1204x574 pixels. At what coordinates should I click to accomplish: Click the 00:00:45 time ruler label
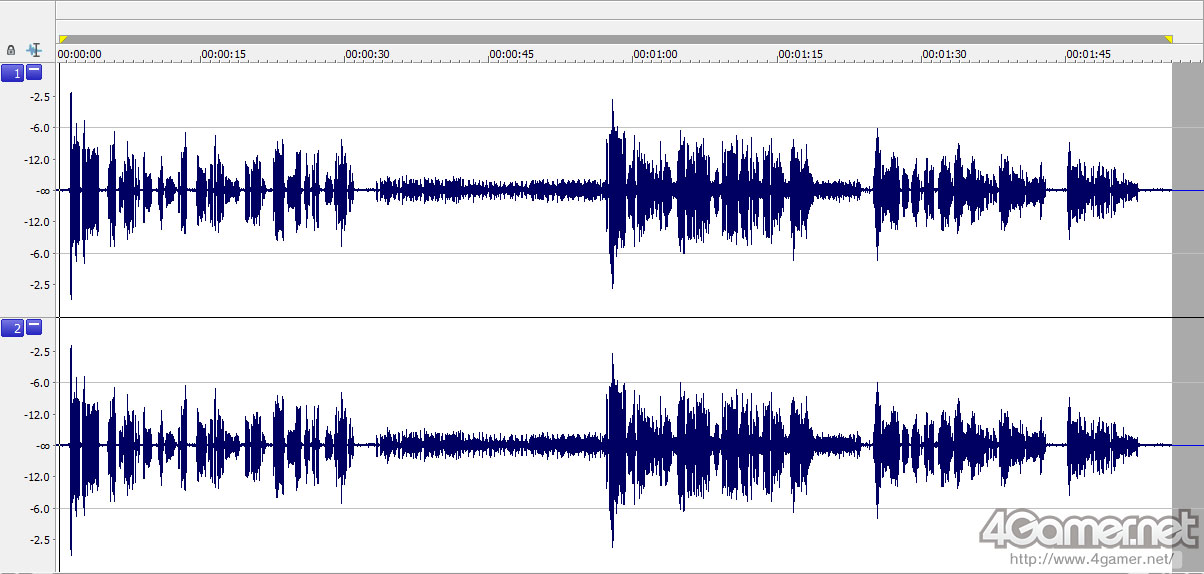[x=512, y=54]
